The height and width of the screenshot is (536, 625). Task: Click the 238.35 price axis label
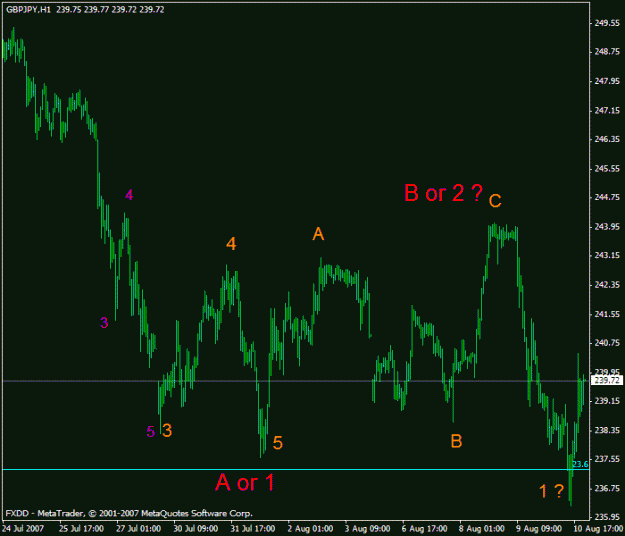[607, 430]
